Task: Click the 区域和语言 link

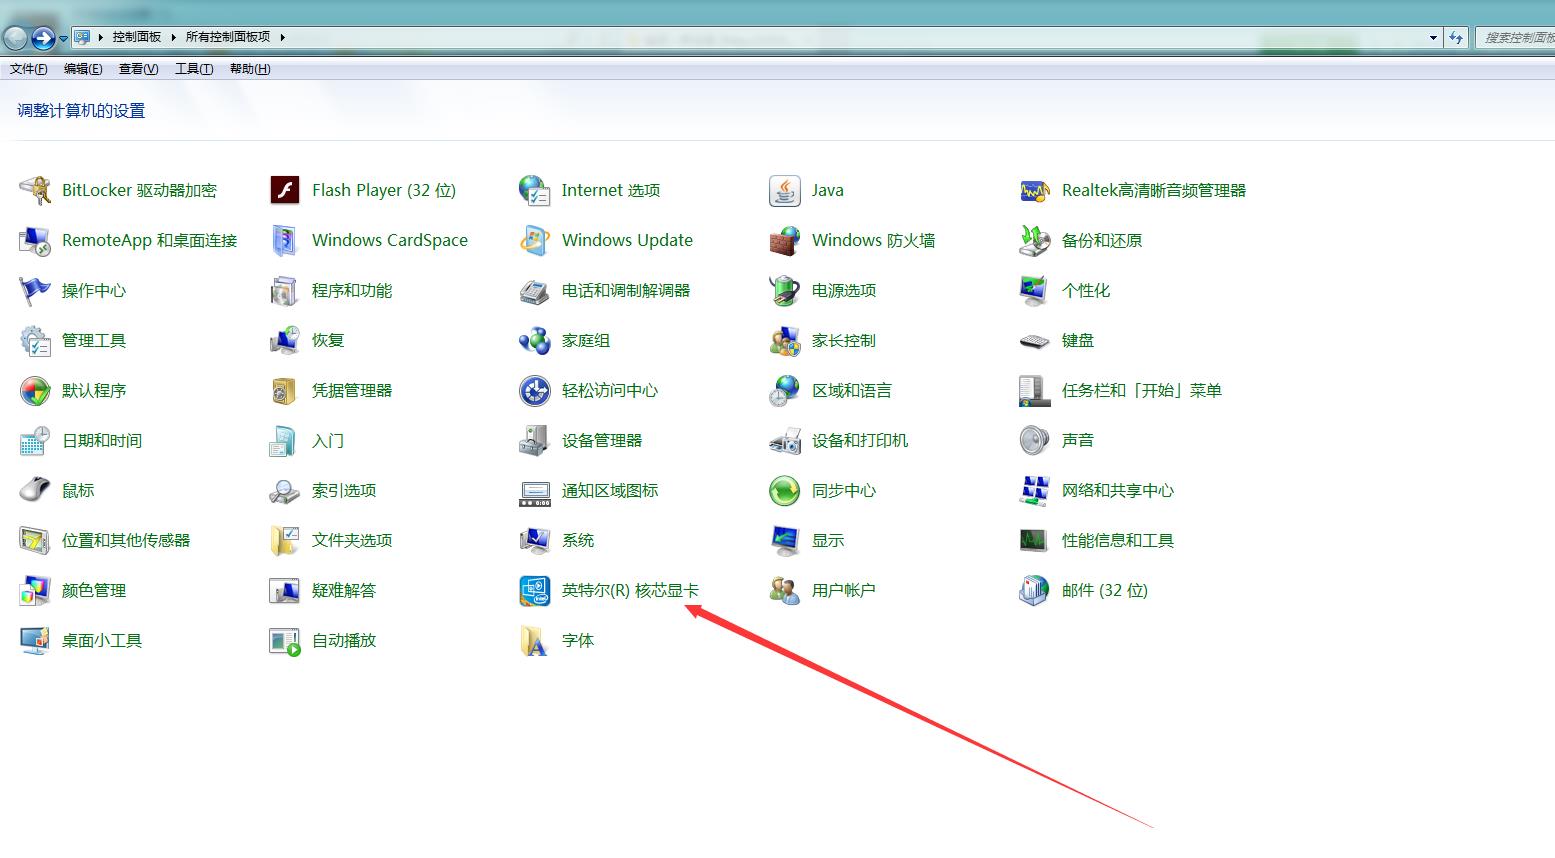Action: pos(852,390)
